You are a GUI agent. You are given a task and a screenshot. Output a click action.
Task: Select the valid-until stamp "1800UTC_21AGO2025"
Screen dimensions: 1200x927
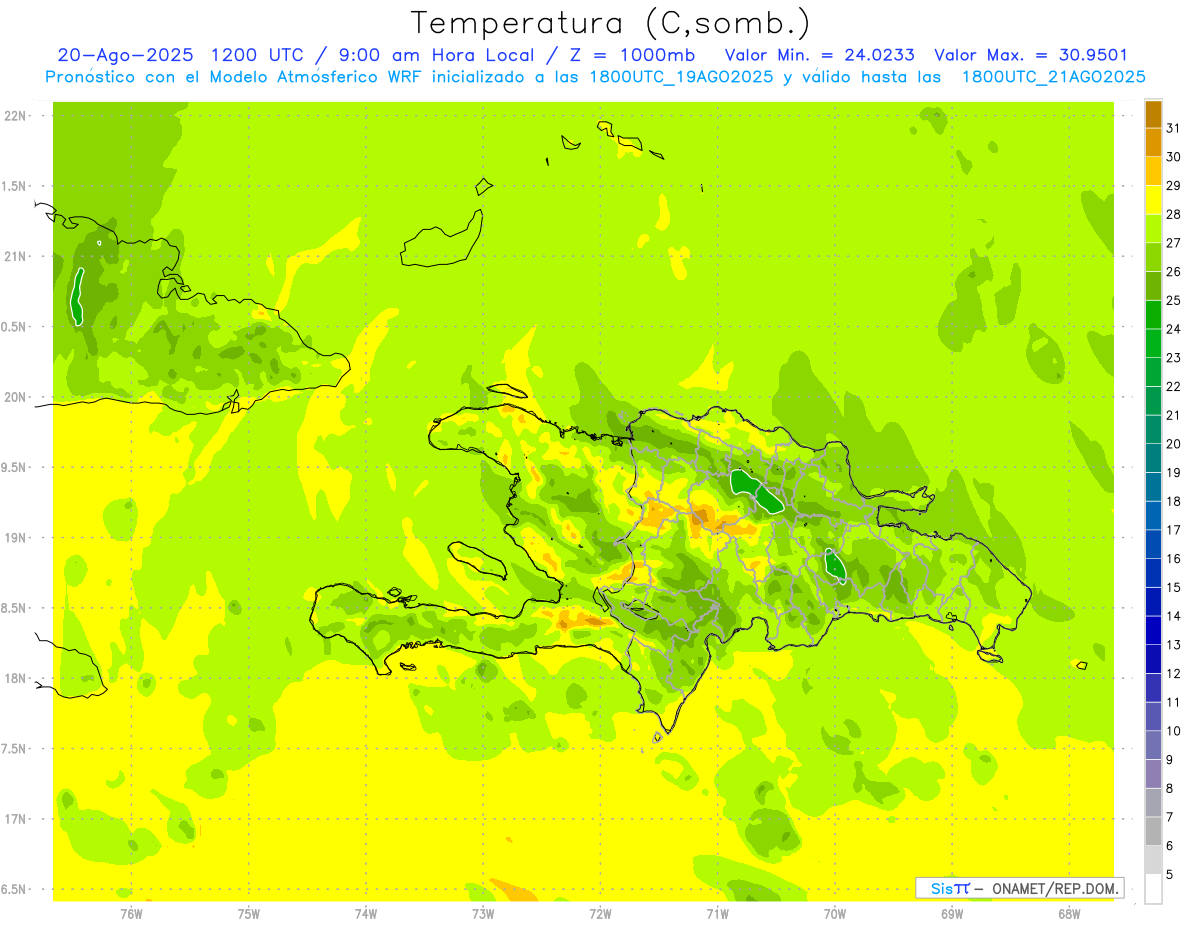pos(1053,77)
